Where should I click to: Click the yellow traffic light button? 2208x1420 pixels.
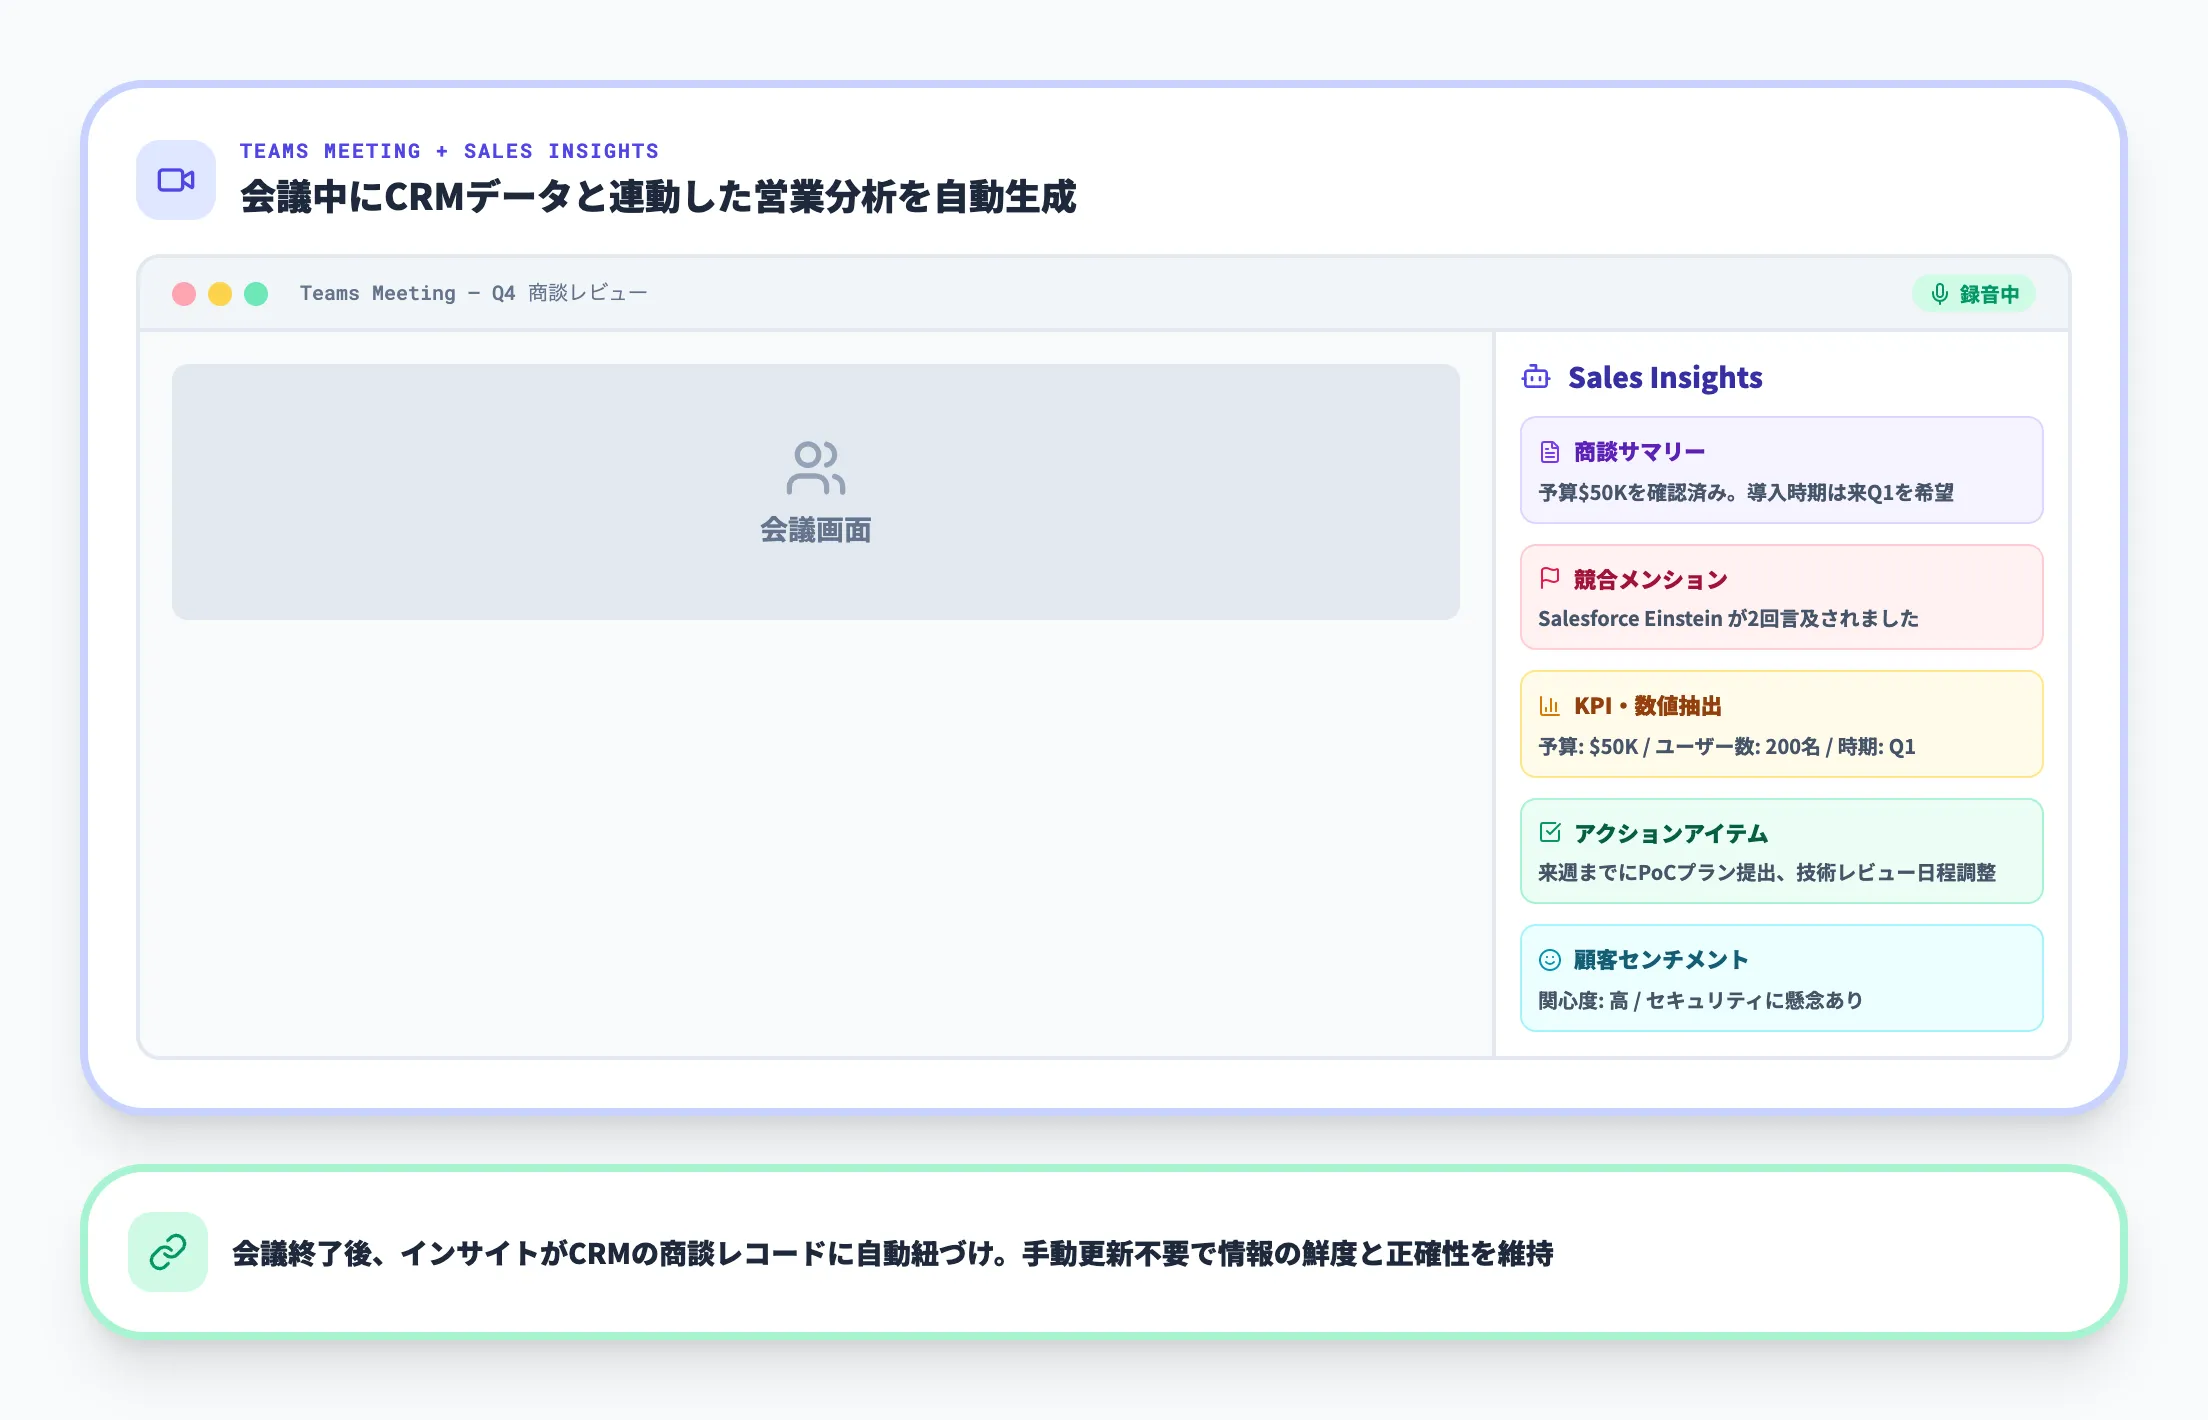220,293
